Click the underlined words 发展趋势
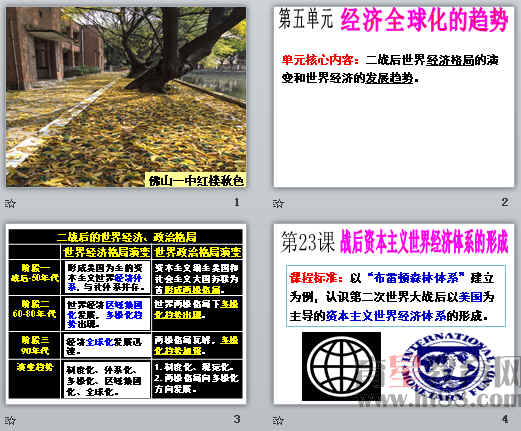The image size is (521, 431). point(389,78)
